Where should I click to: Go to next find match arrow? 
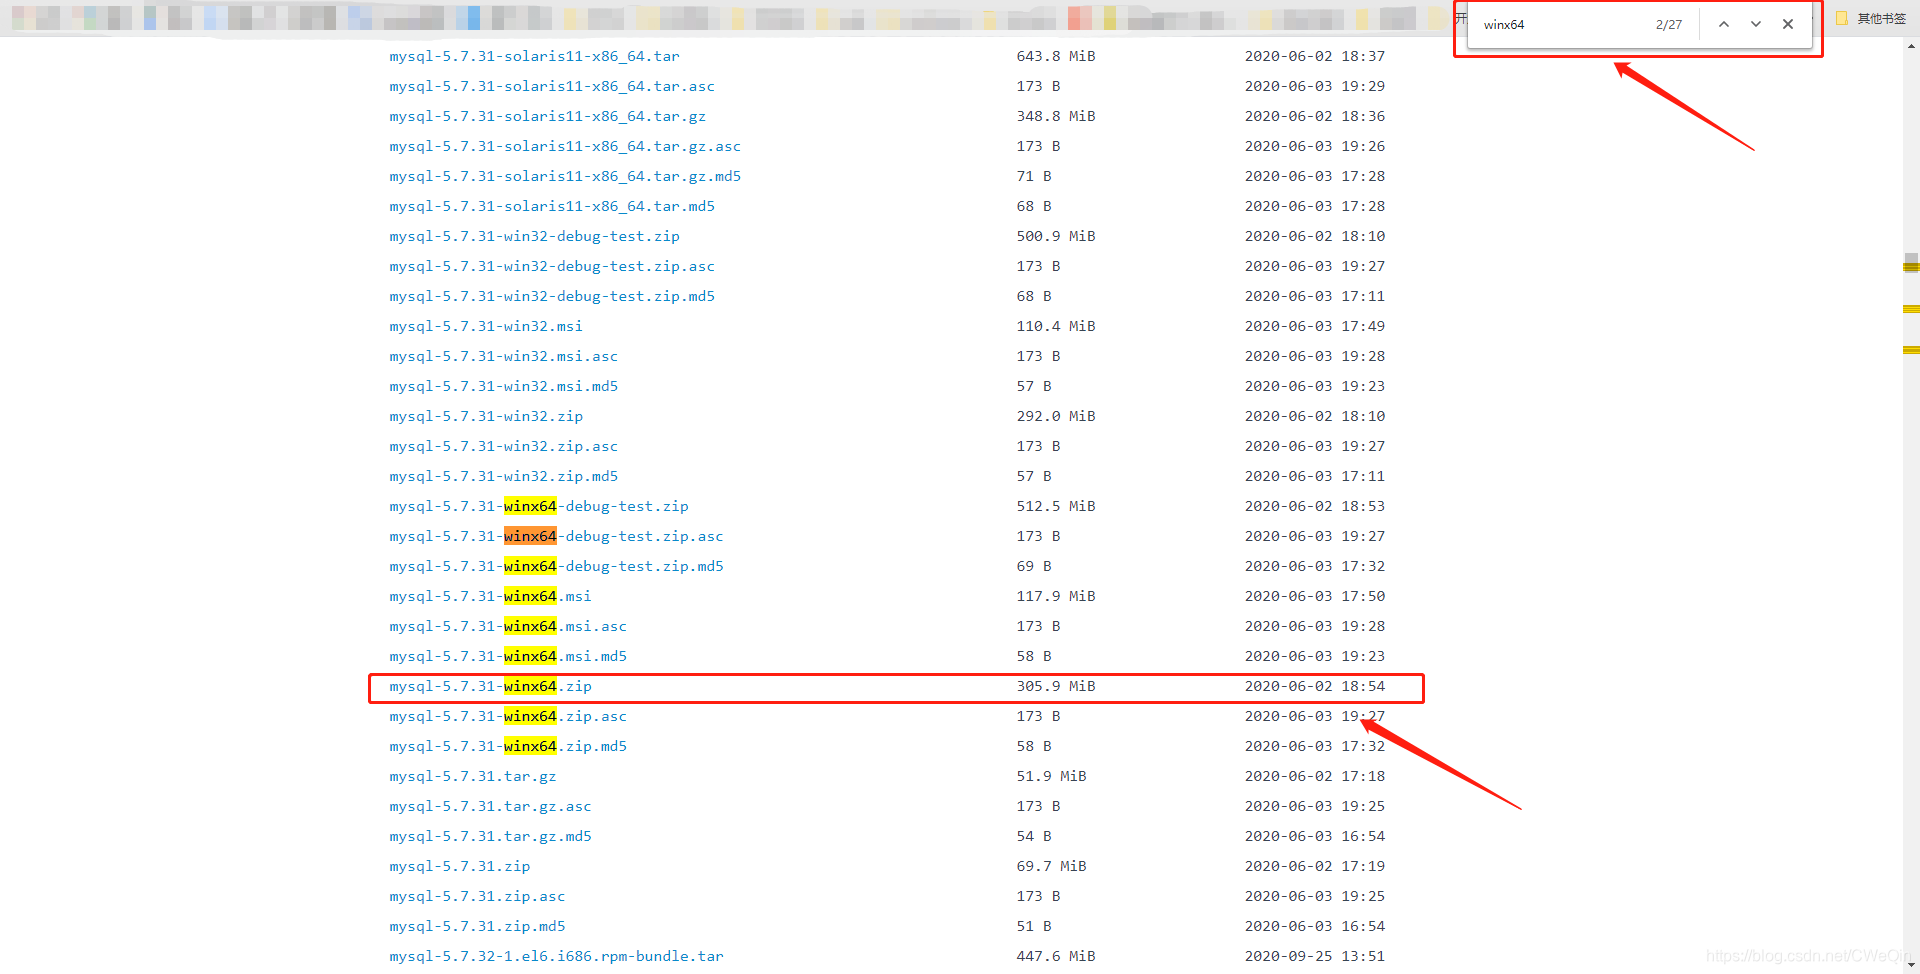[x=1756, y=24]
